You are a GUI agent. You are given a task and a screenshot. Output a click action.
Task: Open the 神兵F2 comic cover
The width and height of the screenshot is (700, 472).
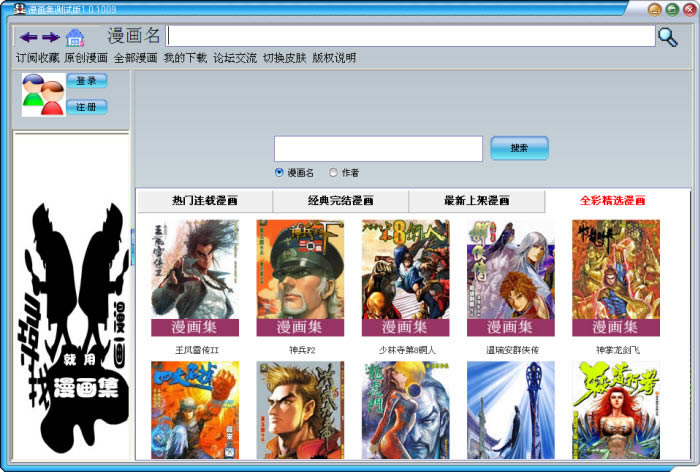coord(300,278)
